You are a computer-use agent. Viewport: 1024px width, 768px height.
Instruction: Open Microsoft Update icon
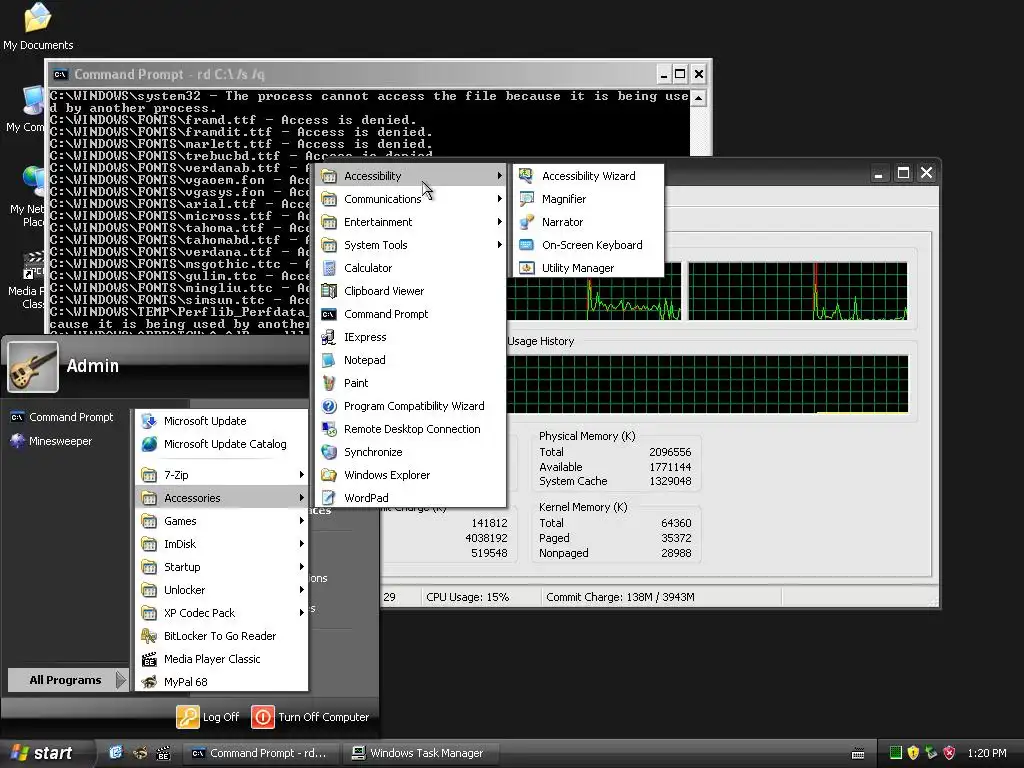(149, 421)
